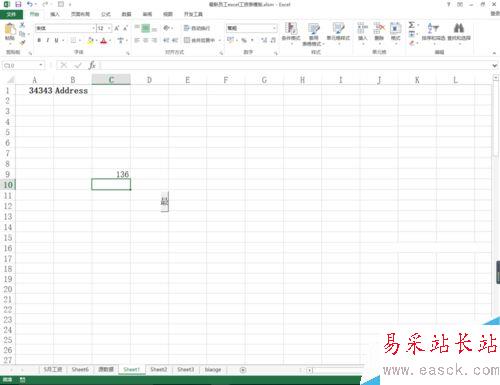This screenshot has width=500, height=385.
Task: Click the Increase Decimal icon
Action: (264, 40)
